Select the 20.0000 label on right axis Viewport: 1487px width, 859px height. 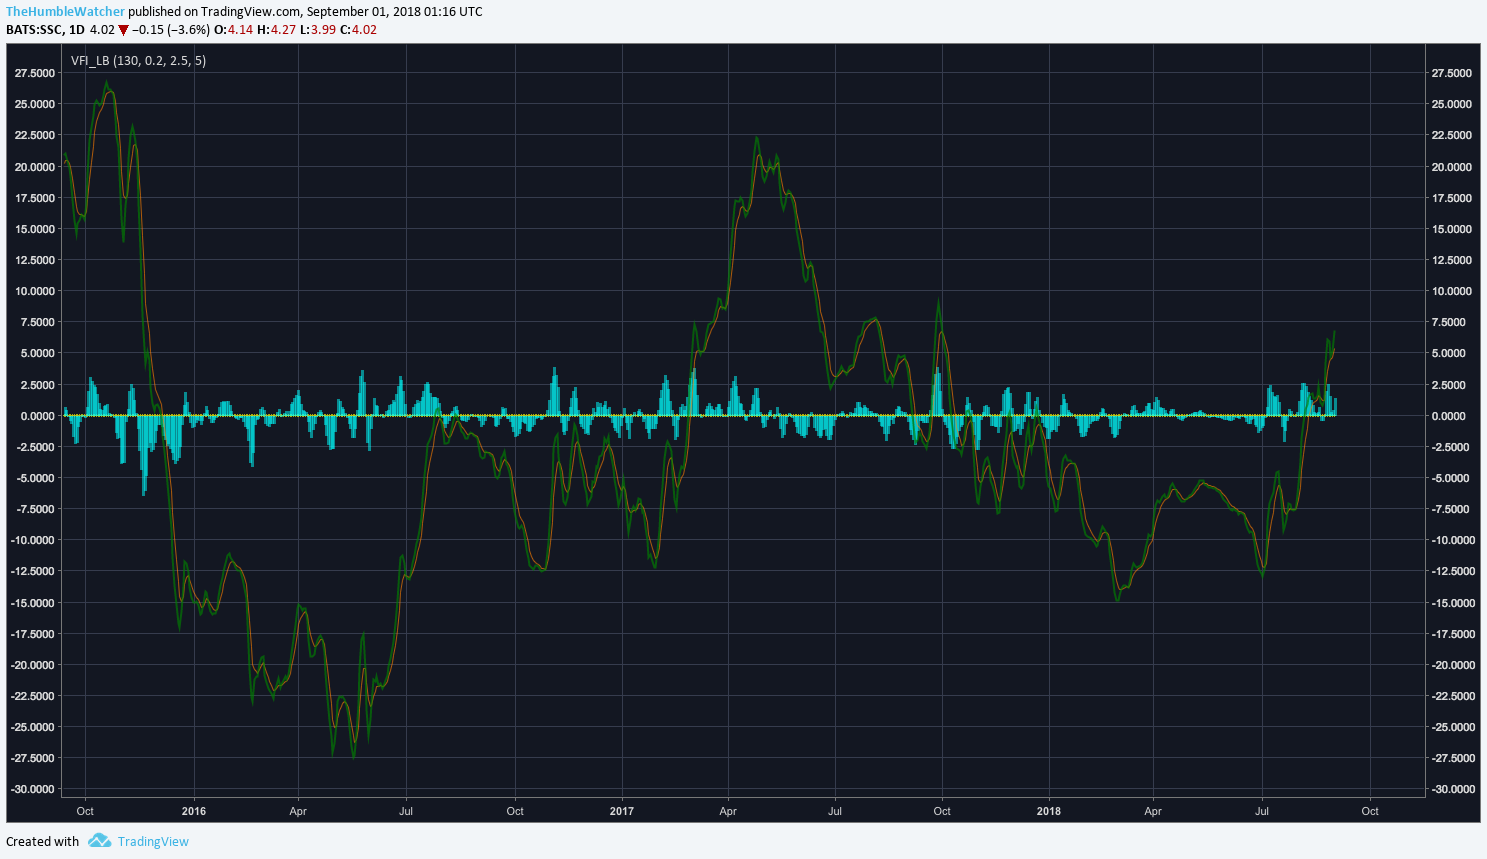(x=1451, y=167)
